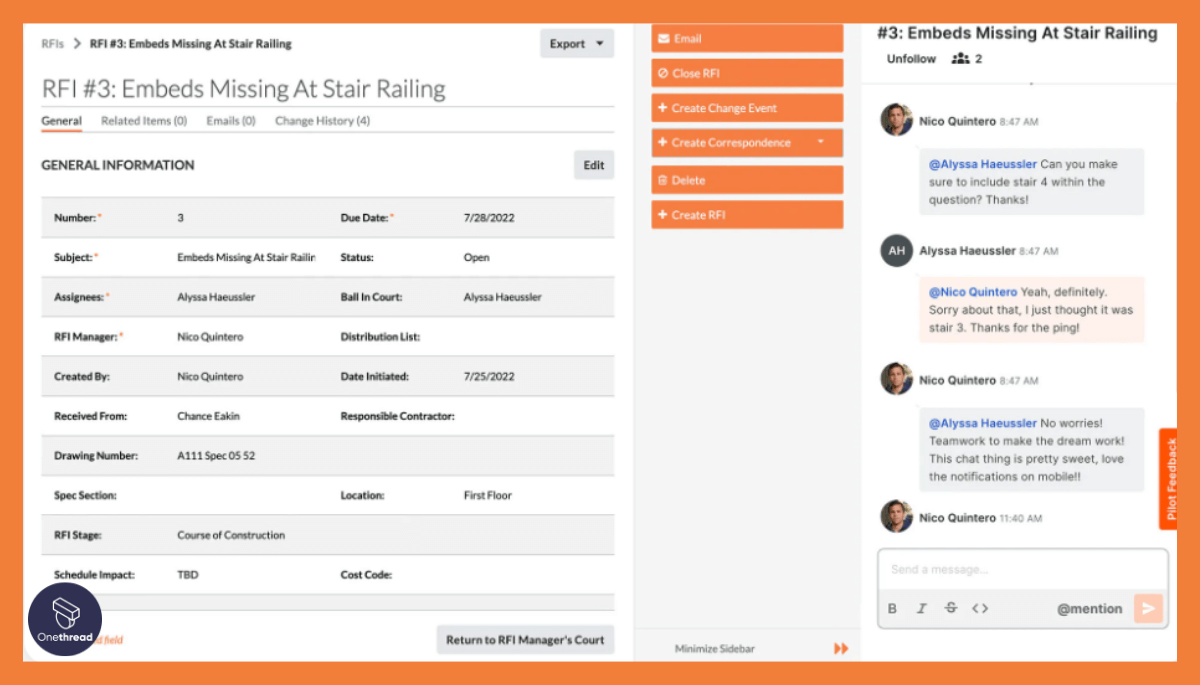Screen dimensions: 1200x685
Task: Click the code formatting icon
Action: (980, 608)
